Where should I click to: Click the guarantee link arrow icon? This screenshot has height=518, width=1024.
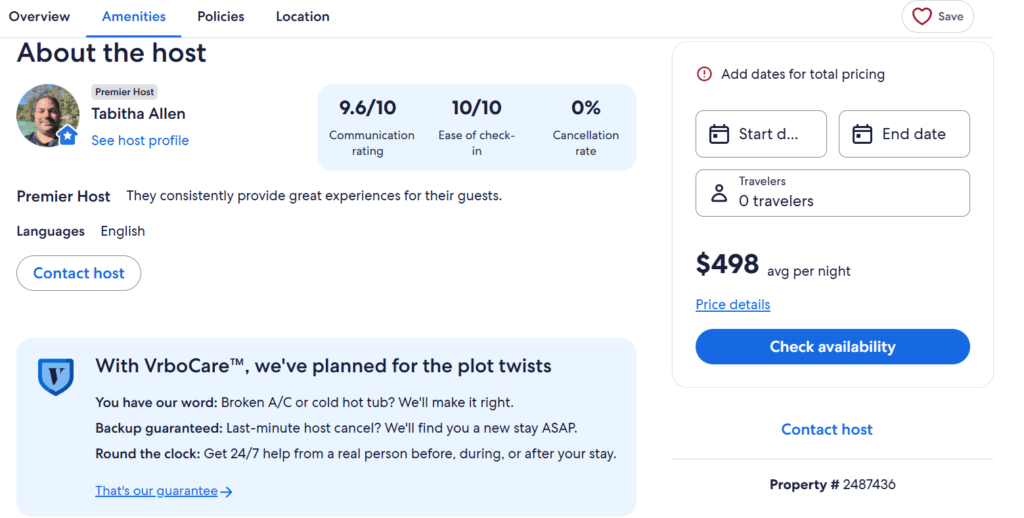[x=227, y=492]
